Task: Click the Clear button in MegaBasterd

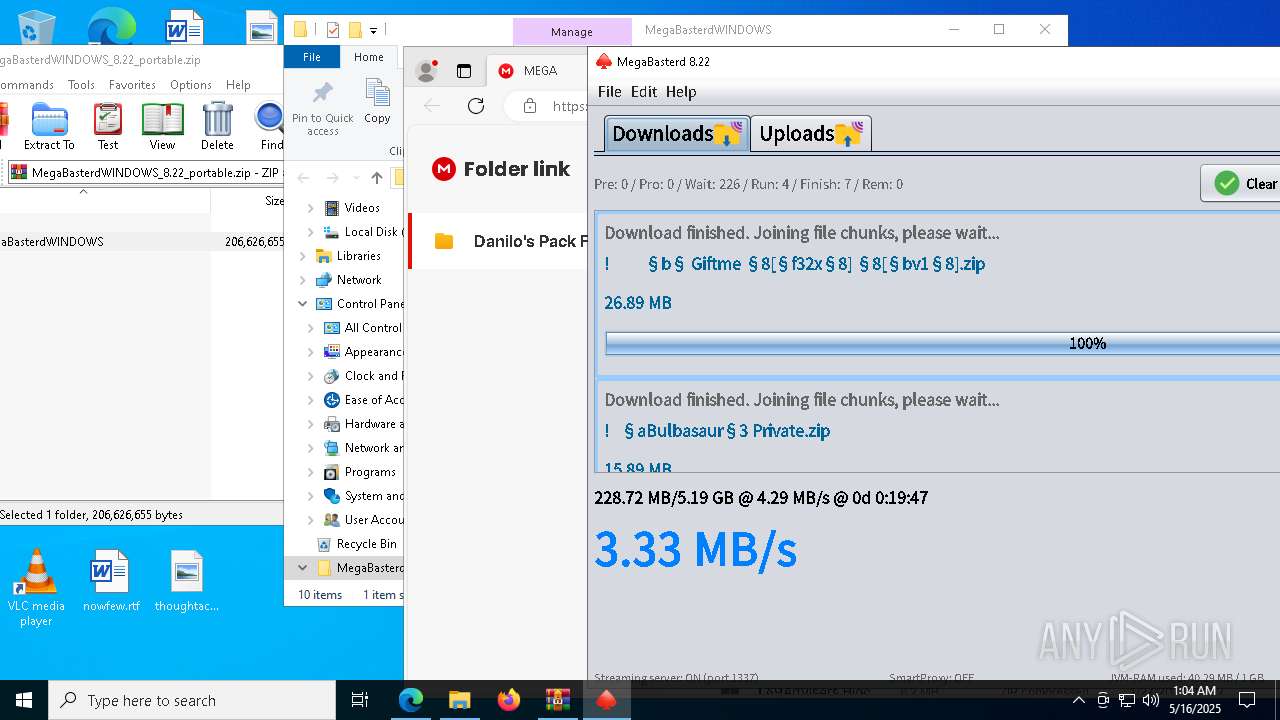Action: pyautogui.click(x=1241, y=184)
